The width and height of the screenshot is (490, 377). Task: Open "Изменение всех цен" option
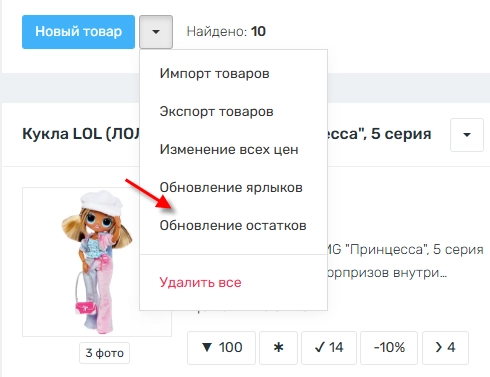click(229, 149)
